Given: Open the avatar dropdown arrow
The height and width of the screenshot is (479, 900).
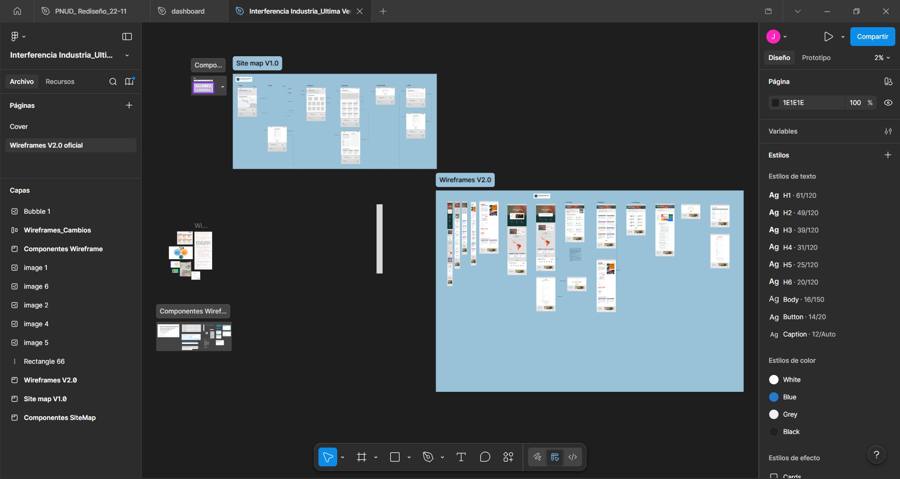Looking at the screenshot, I should [x=785, y=37].
